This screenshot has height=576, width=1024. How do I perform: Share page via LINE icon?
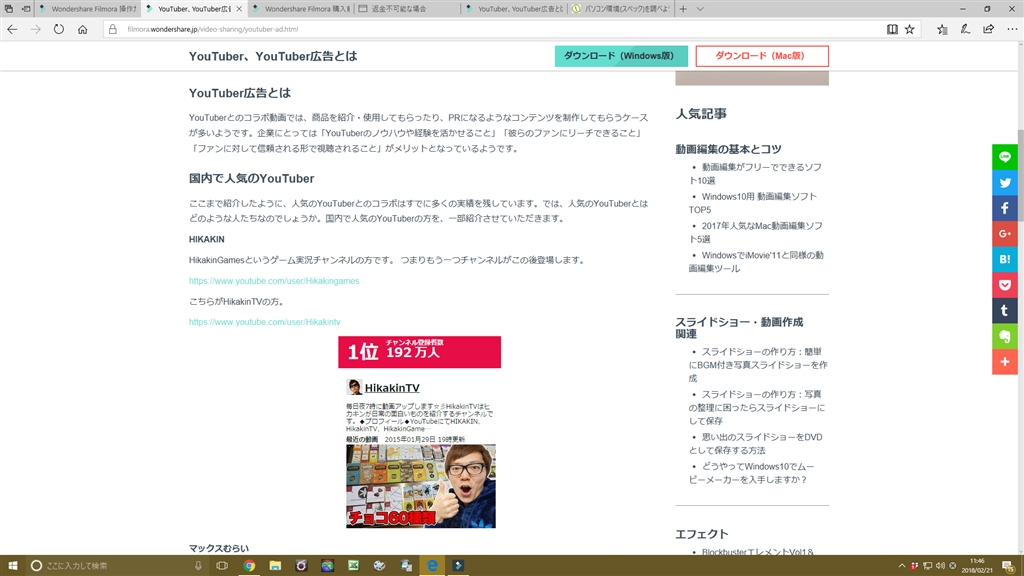pos(1004,157)
